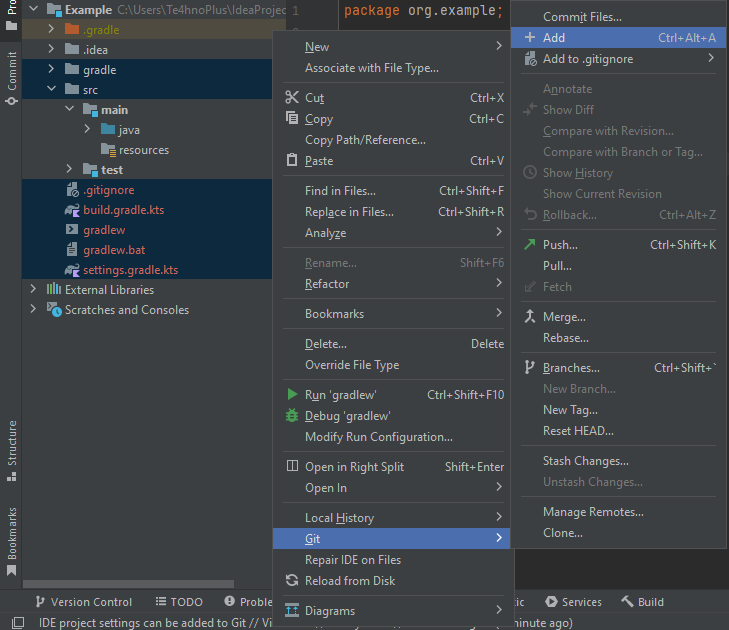Open the Local History submenu
The height and width of the screenshot is (630, 729).
tap(339, 518)
